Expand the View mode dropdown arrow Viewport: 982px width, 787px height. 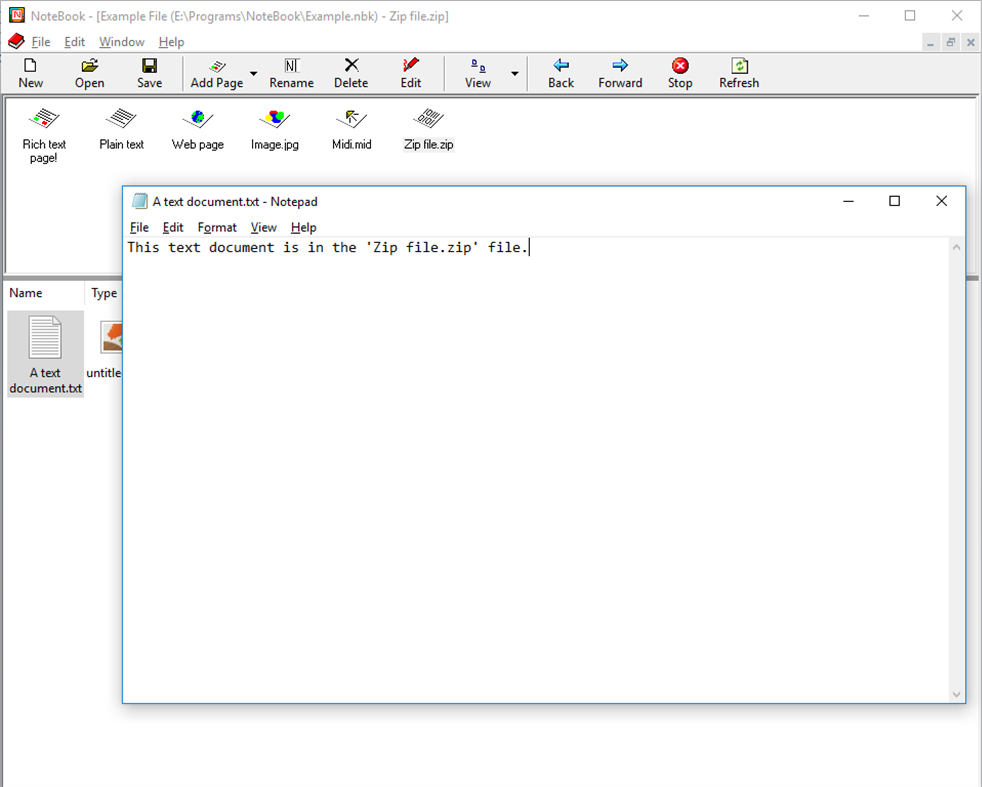[x=514, y=72]
